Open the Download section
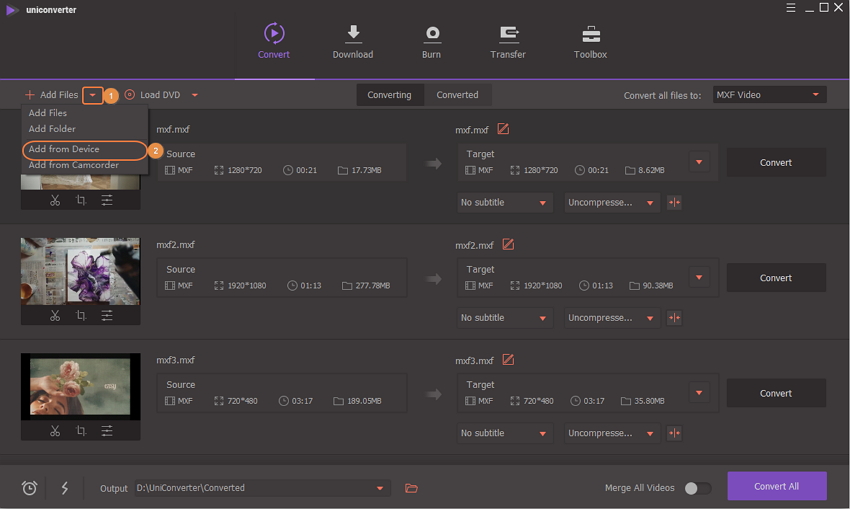Image resolution: width=850 pixels, height=509 pixels. 353,41
